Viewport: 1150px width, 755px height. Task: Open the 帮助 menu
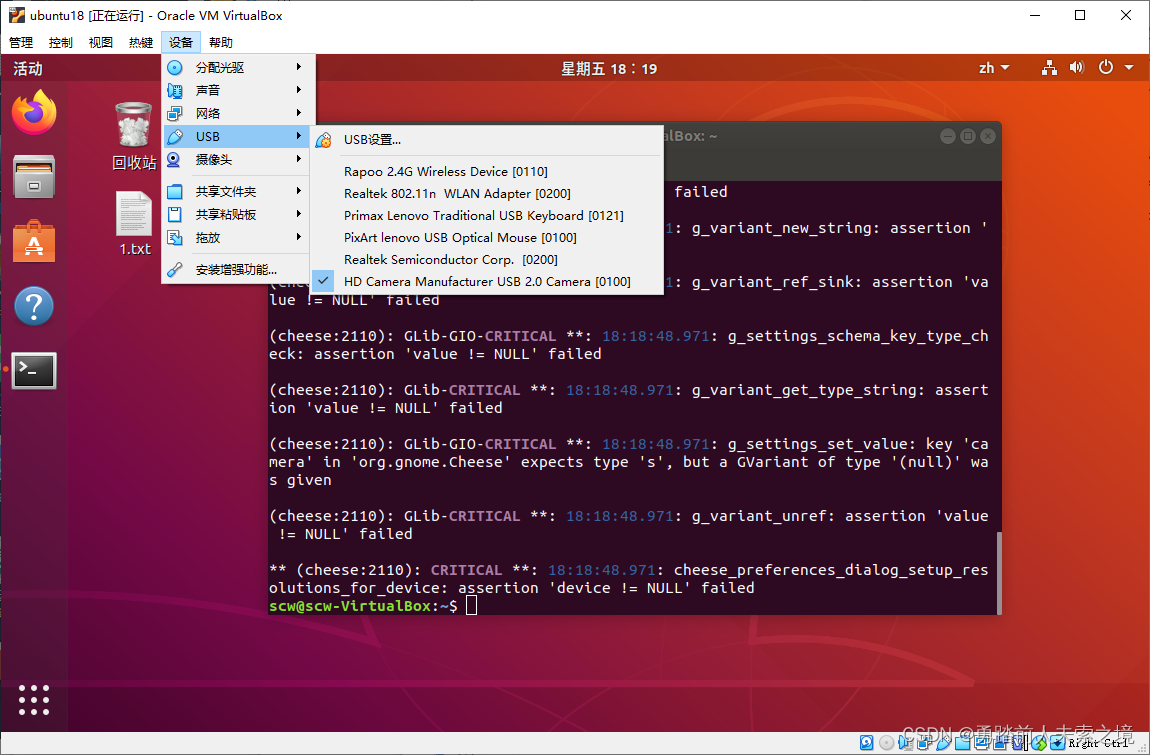(x=221, y=43)
